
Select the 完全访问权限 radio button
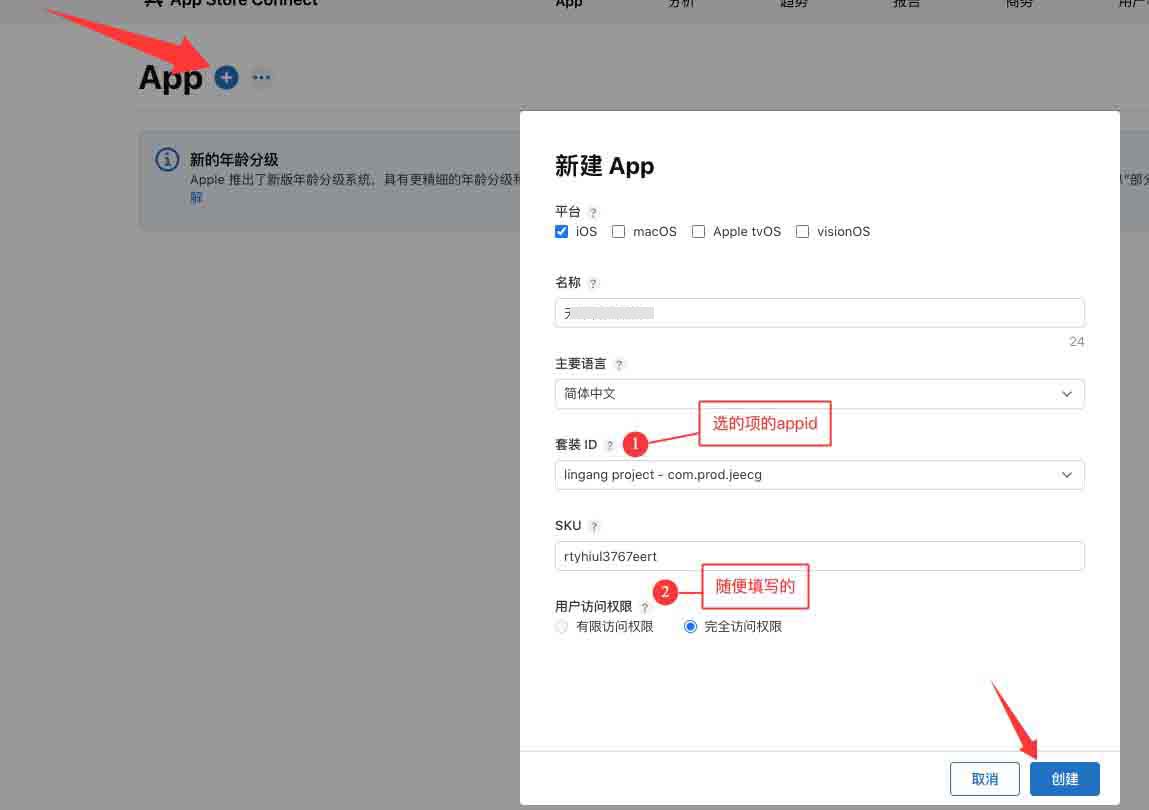click(x=690, y=626)
